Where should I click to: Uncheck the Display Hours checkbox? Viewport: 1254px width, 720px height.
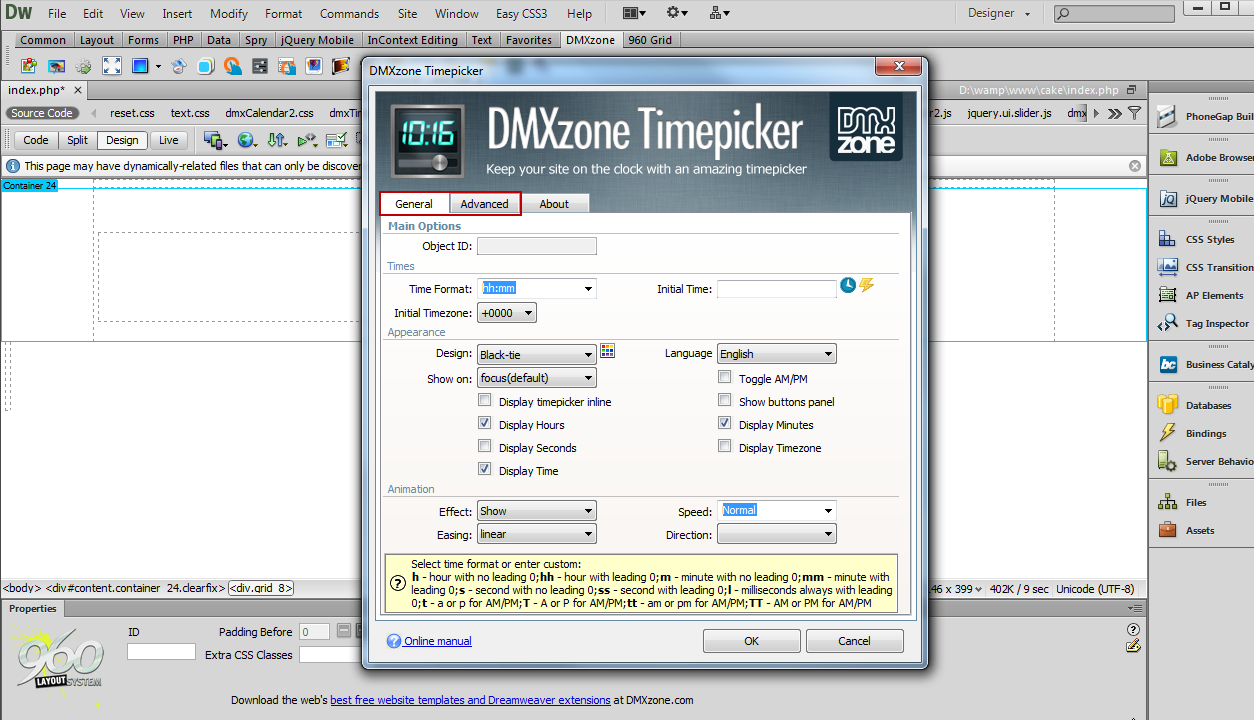(x=485, y=424)
